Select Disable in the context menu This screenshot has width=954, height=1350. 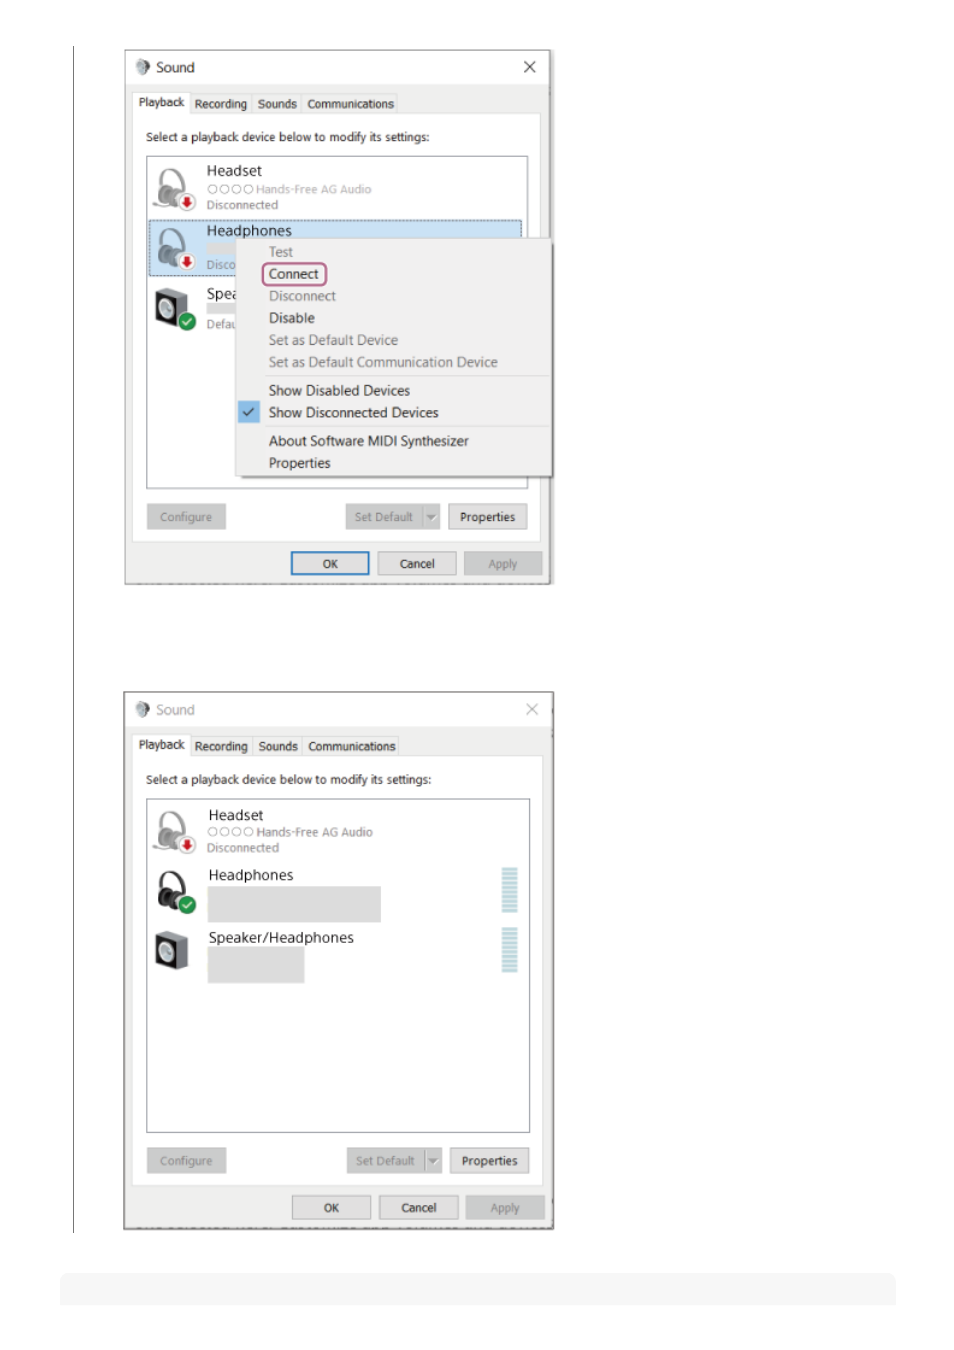pos(292,318)
